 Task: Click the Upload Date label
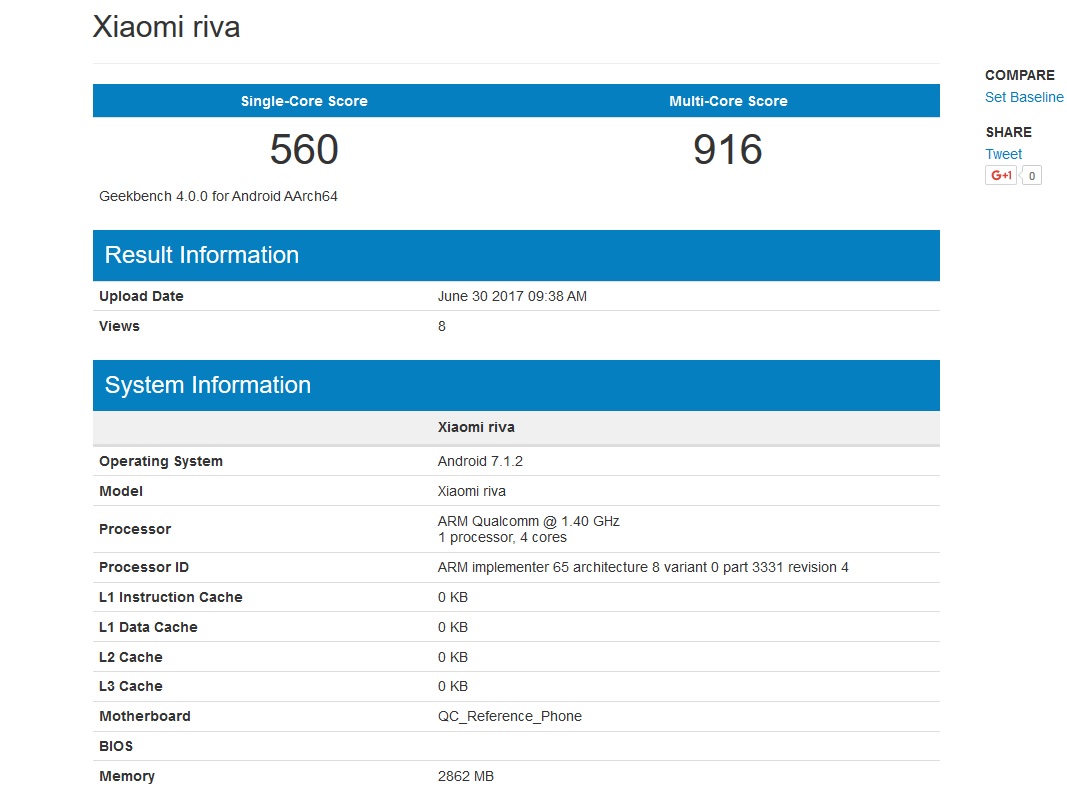141,296
